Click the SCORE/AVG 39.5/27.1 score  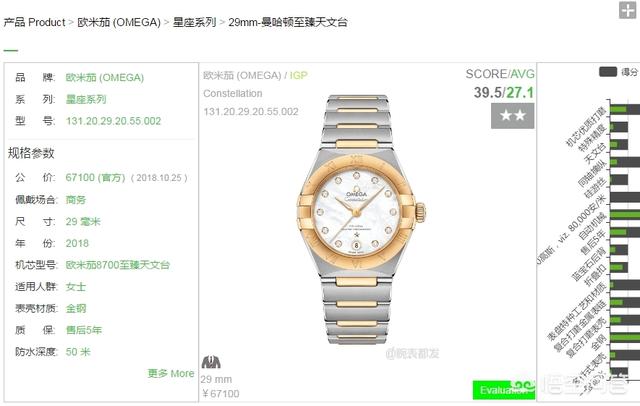coord(504,92)
